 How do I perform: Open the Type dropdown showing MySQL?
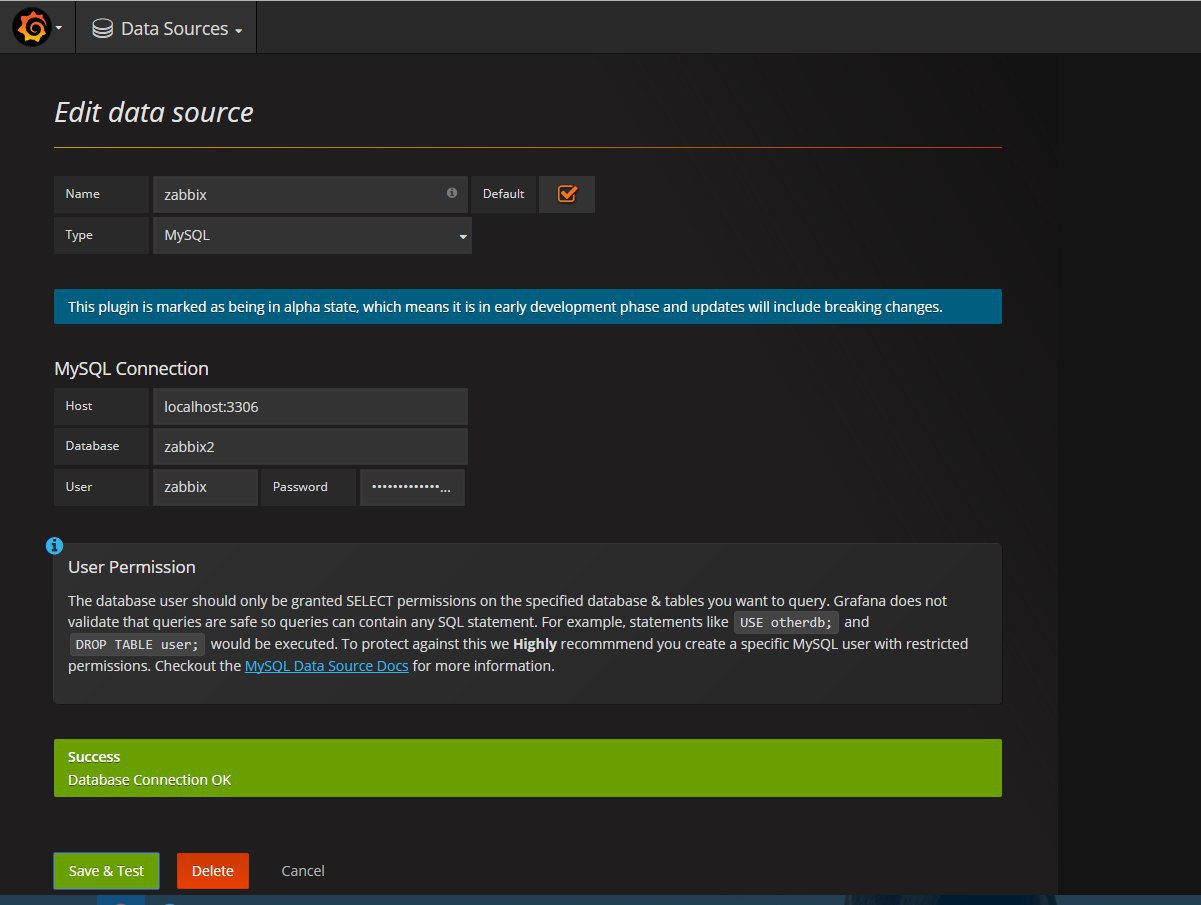coord(312,235)
